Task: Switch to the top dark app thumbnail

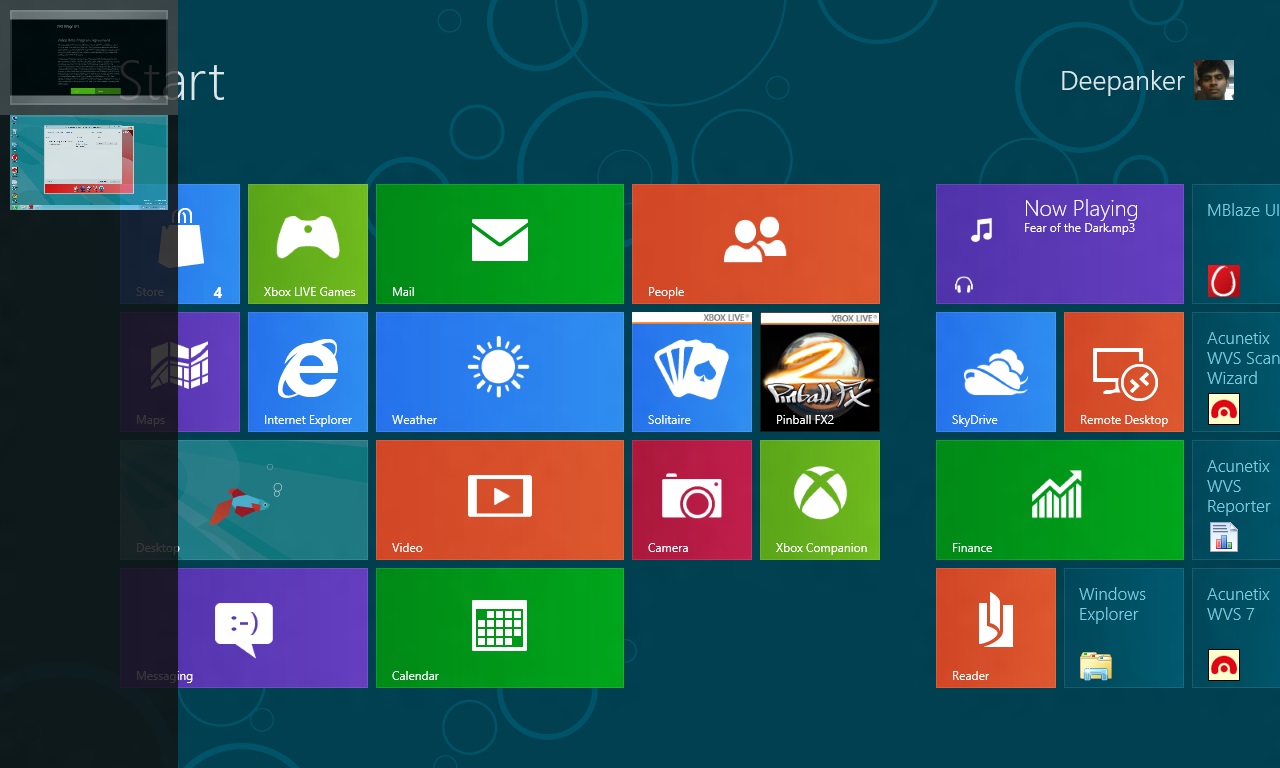Action: [89, 58]
